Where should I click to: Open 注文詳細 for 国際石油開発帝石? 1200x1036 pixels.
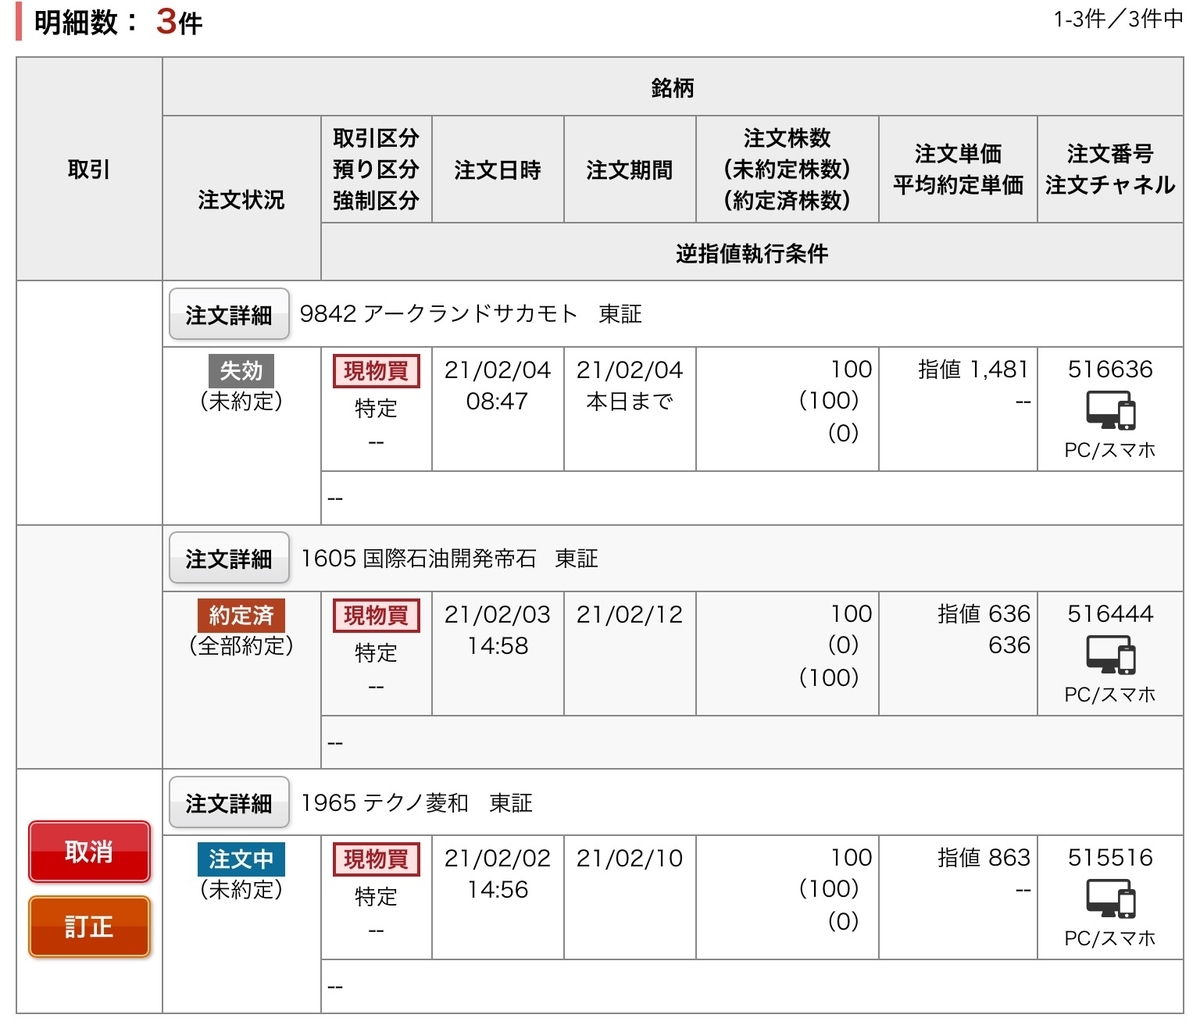coord(229,559)
